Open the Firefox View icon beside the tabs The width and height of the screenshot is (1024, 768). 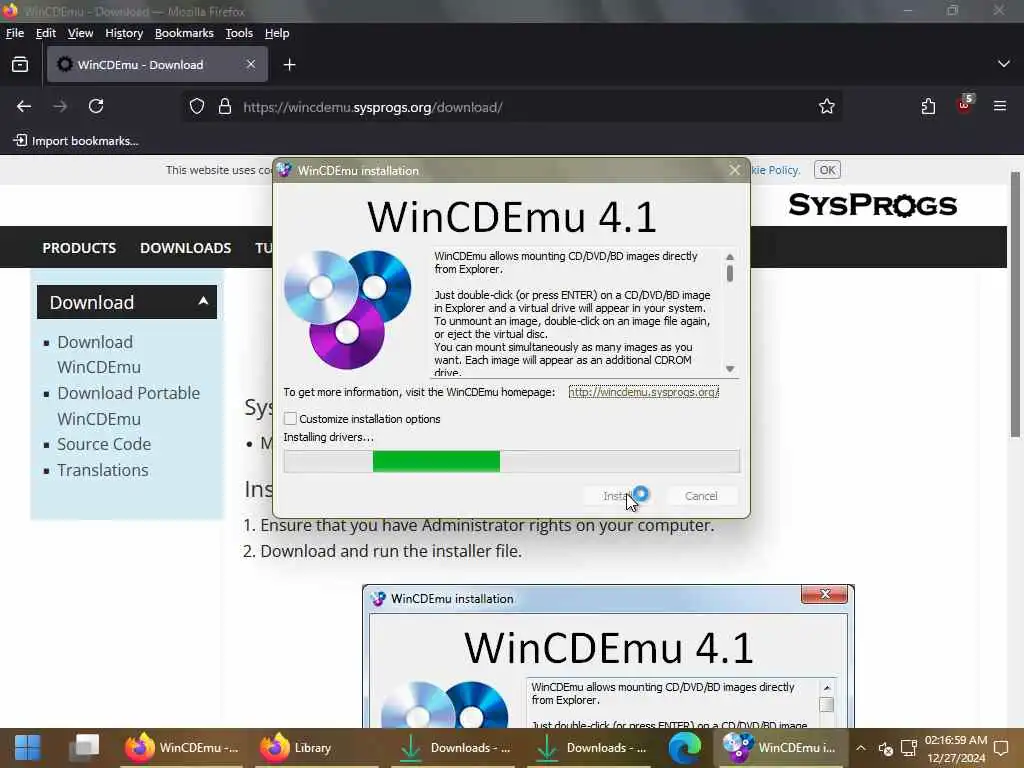click(20, 65)
